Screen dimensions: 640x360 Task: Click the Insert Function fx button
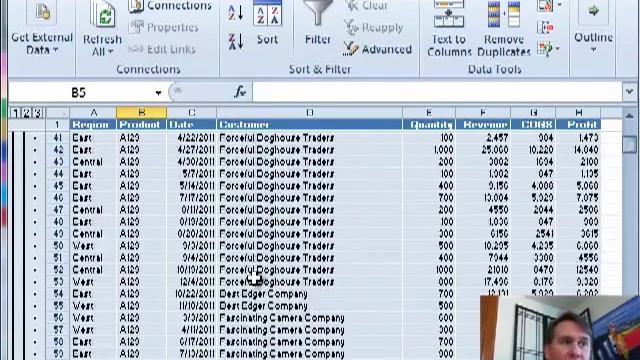coord(240,92)
